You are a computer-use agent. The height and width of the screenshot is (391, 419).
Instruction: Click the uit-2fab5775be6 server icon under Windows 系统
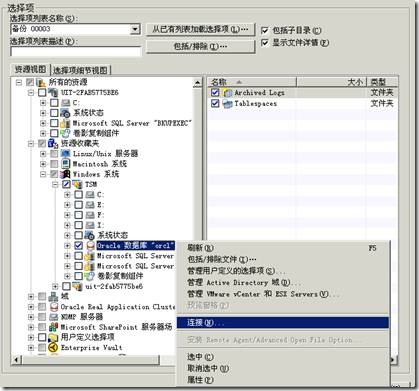[78, 286]
